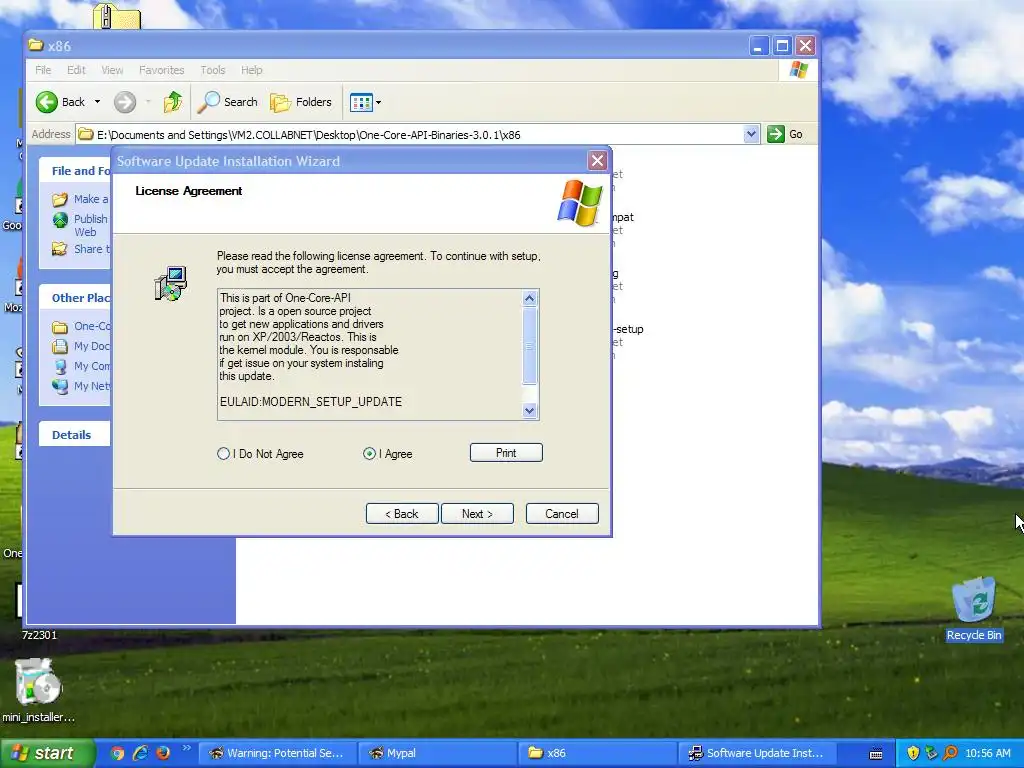
Task: Click the File and Folder Tasks header
Action: [x=74, y=170]
